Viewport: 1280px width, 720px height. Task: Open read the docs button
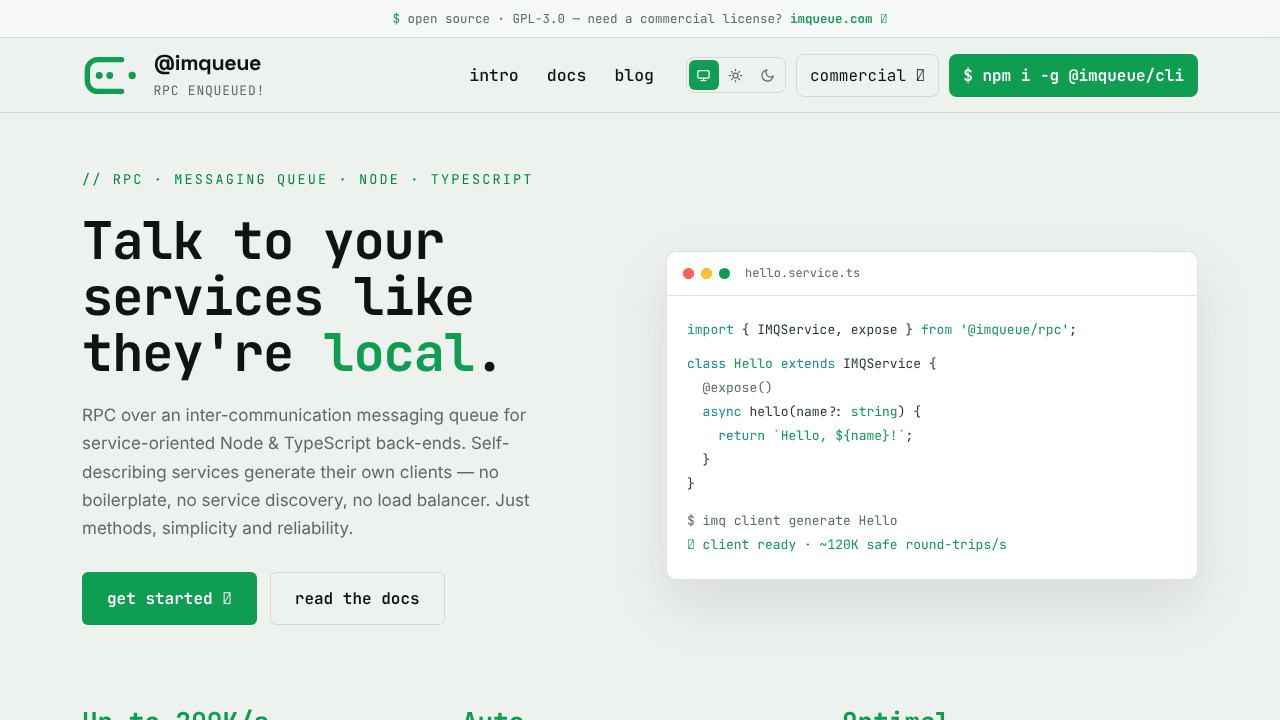tap(357, 598)
